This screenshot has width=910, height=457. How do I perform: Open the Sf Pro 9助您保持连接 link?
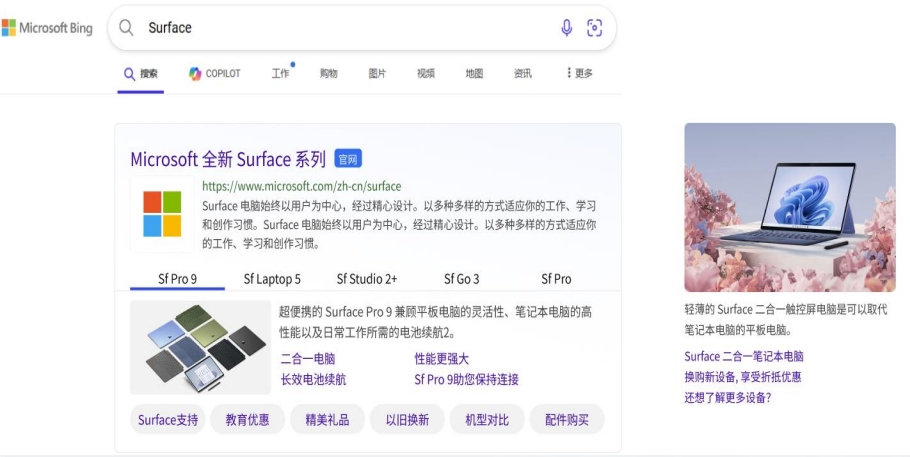tap(466, 380)
